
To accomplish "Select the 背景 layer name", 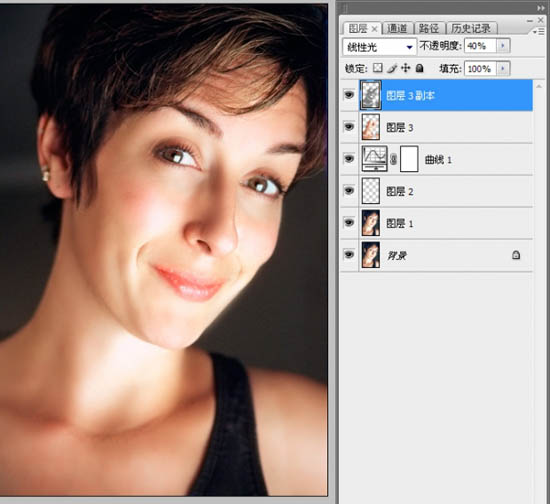I will (397, 255).
